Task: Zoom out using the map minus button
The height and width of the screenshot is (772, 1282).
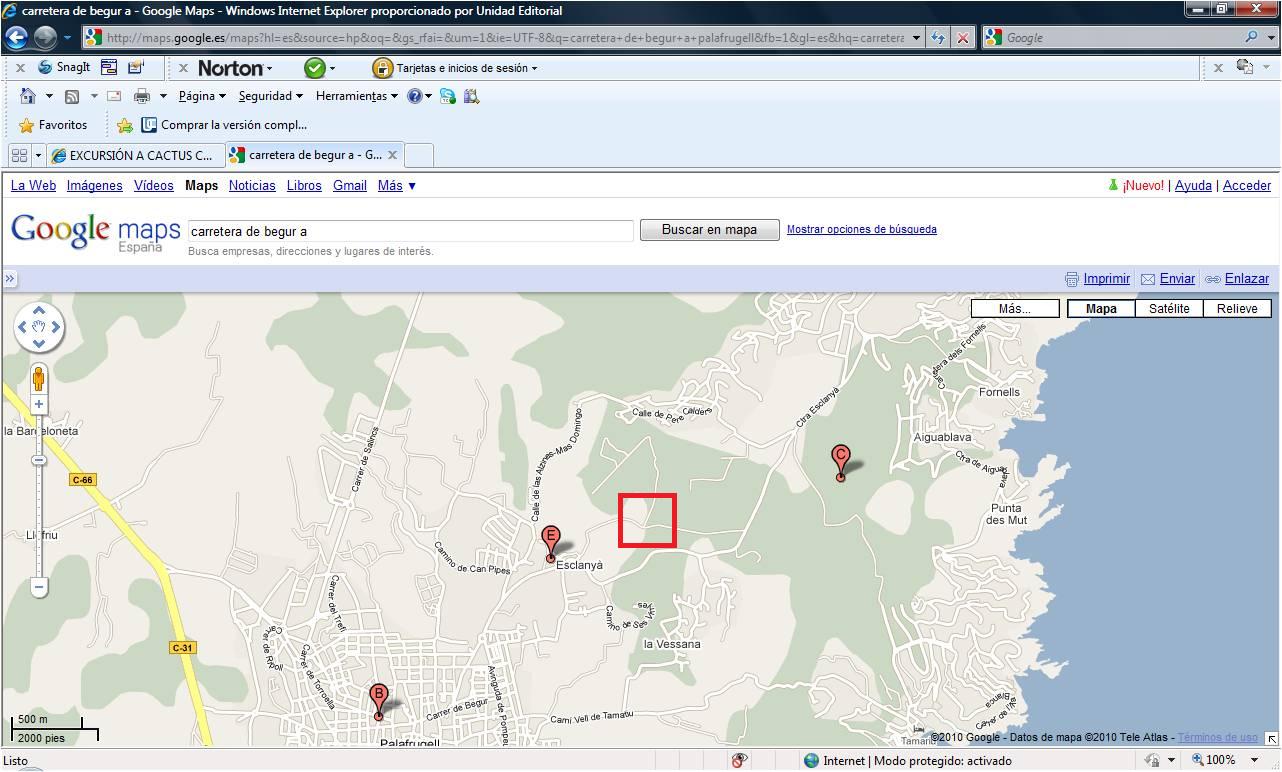Action: coord(39,587)
